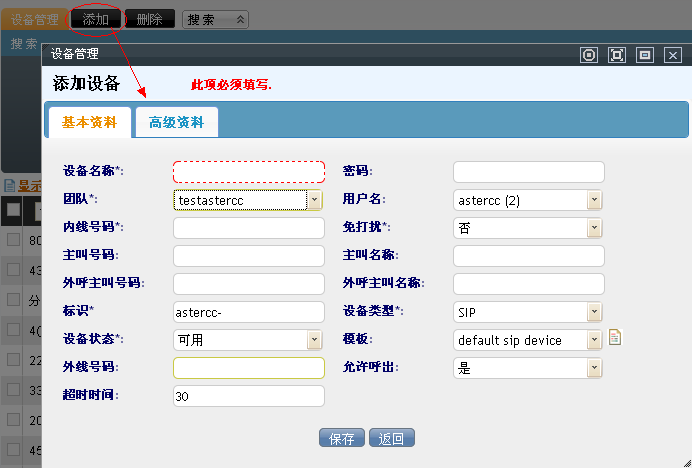Focus the 设备名称 input field
The image size is (692, 468).
coord(249,172)
